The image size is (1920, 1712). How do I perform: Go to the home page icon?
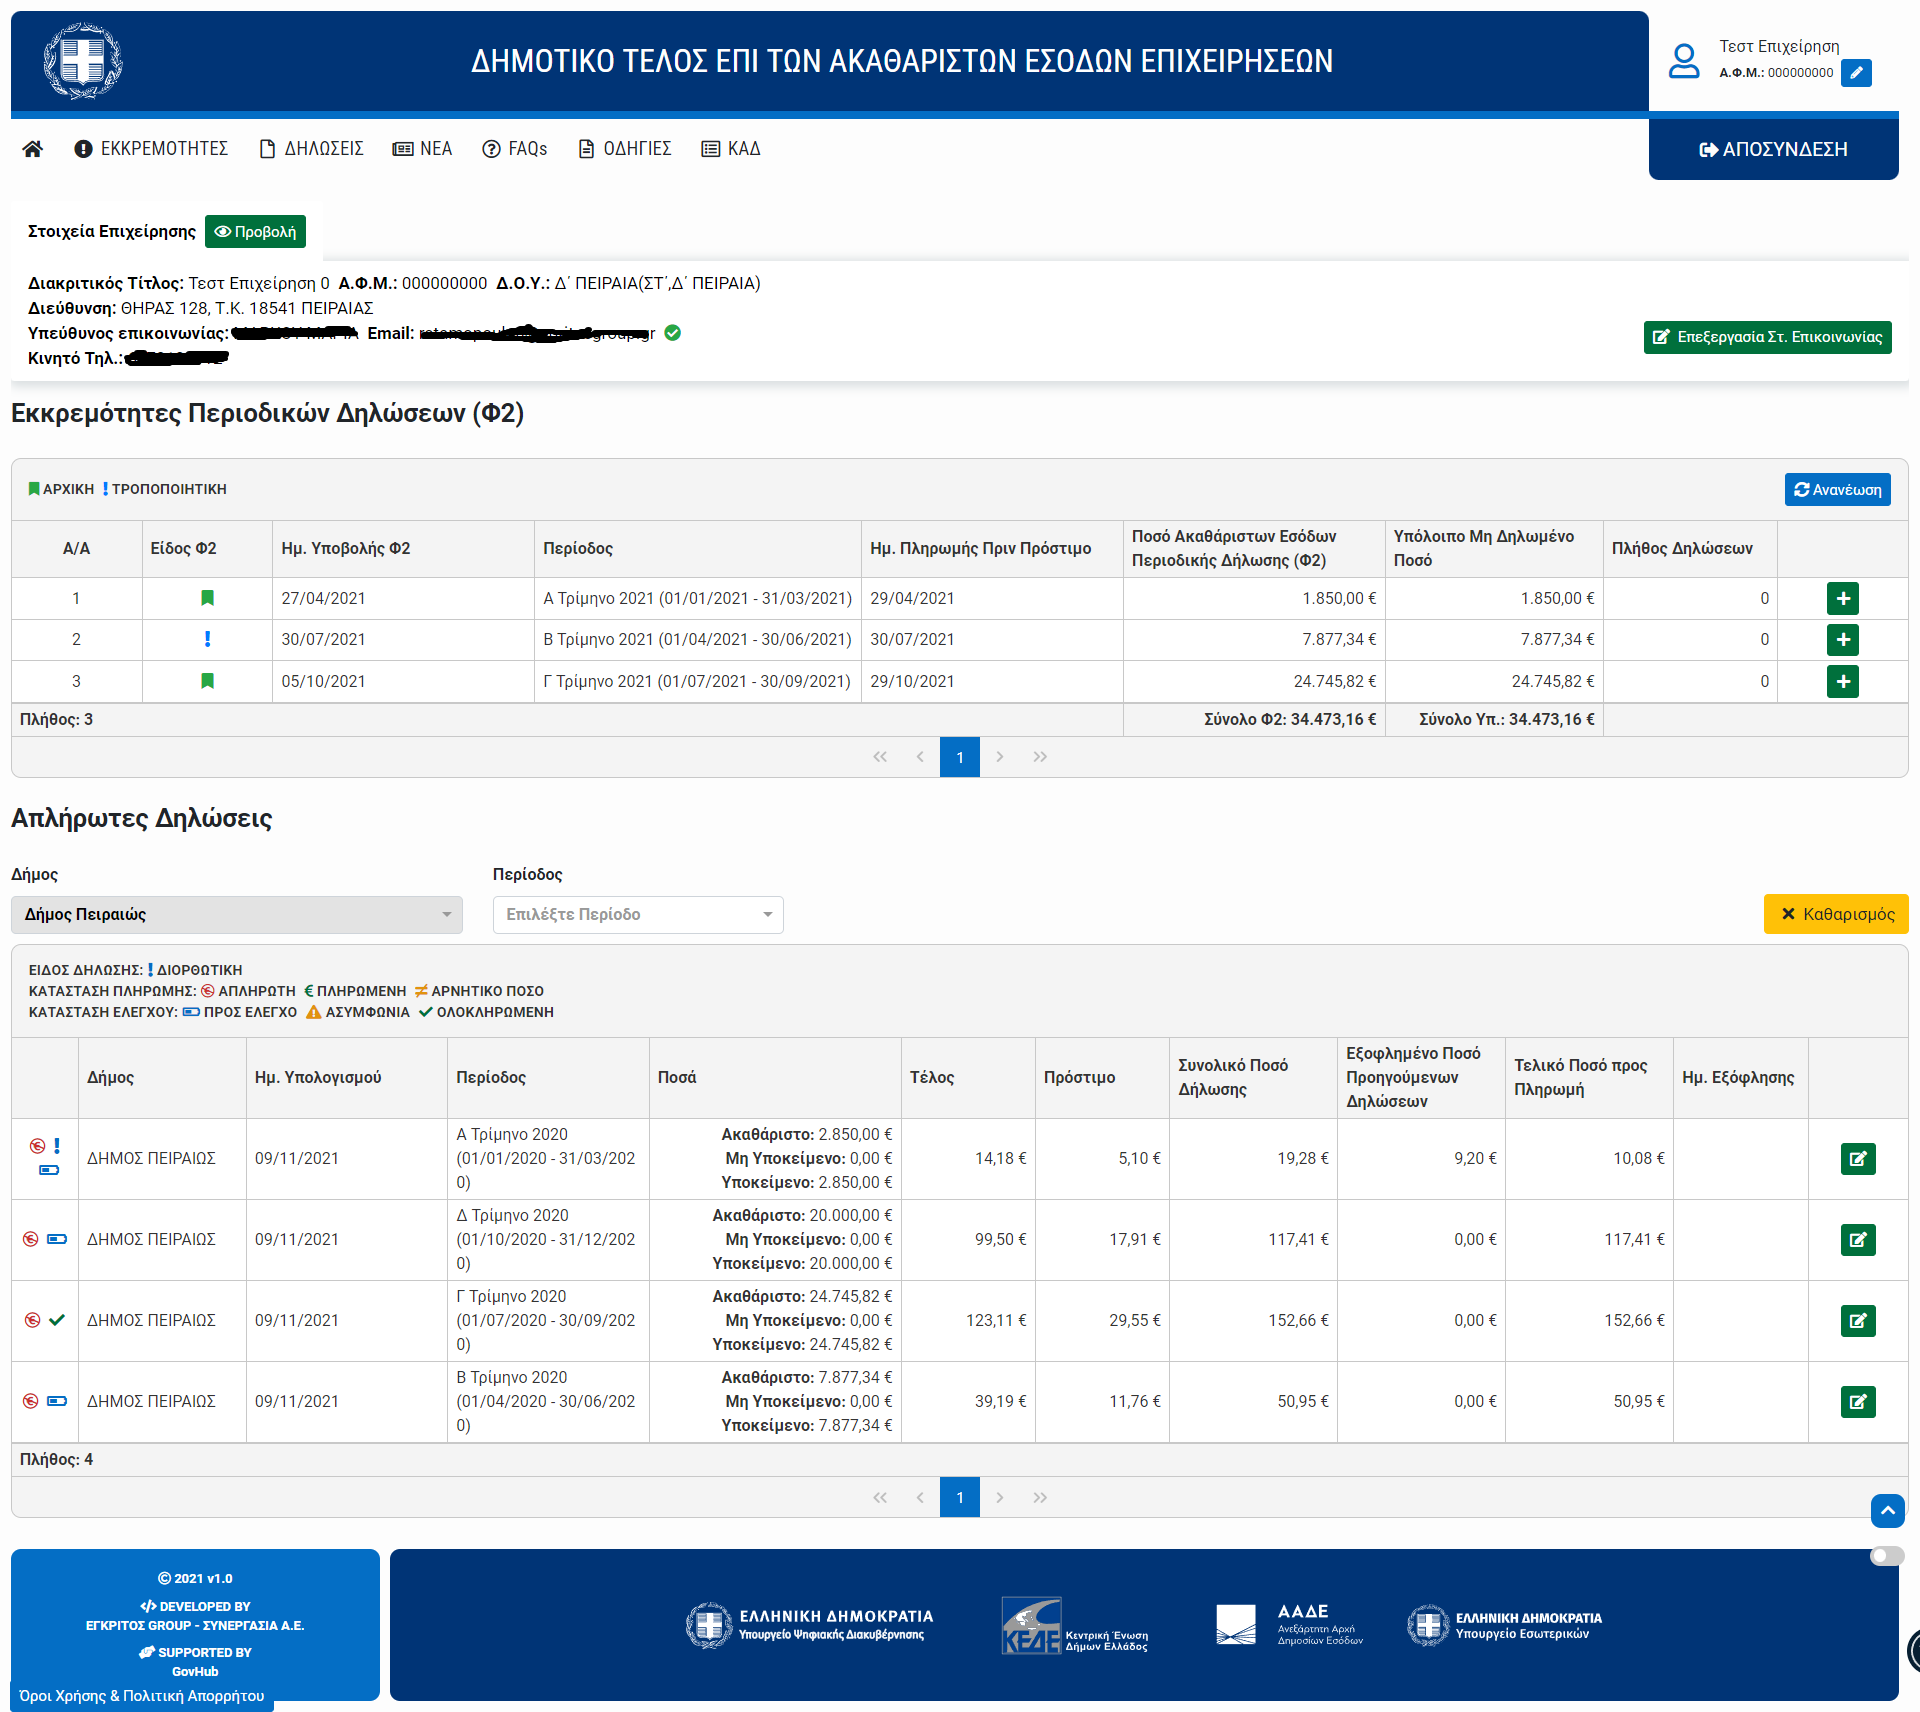(32, 149)
